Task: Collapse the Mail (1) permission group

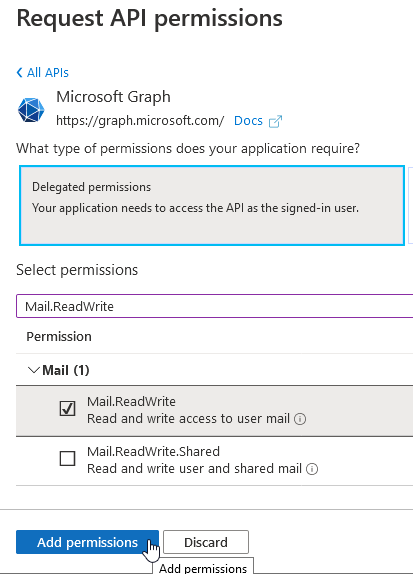Action: [x=59, y=370]
